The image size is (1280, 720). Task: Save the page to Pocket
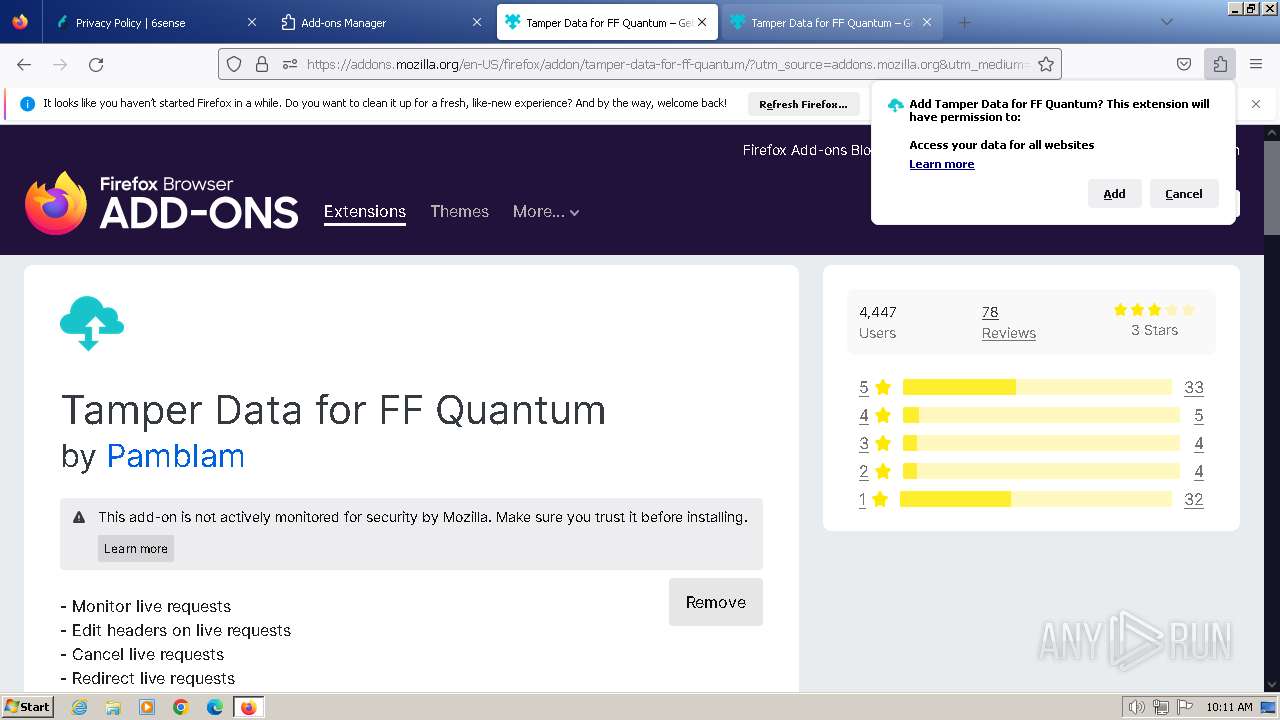[1184, 64]
